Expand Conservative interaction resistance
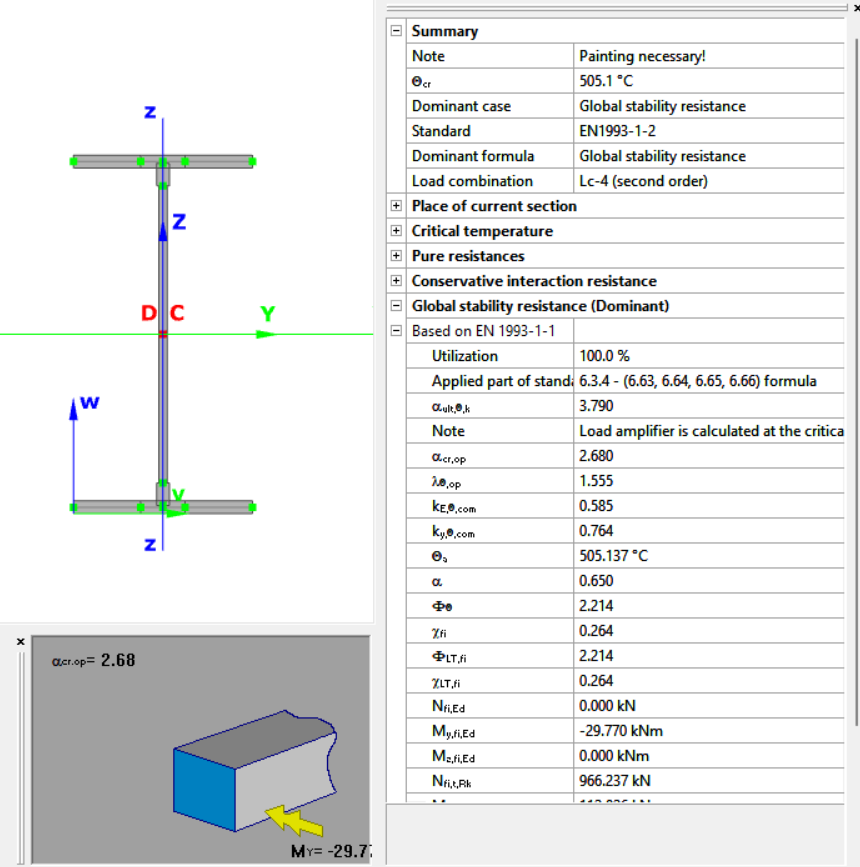The height and width of the screenshot is (867, 860). 397,281
